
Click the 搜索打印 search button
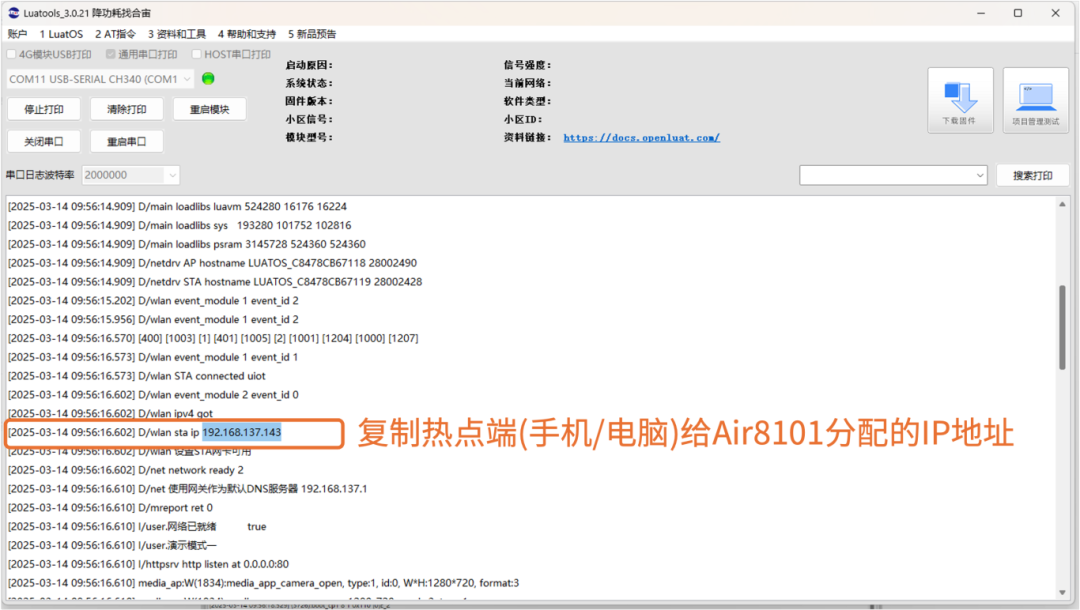point(1033,174)
